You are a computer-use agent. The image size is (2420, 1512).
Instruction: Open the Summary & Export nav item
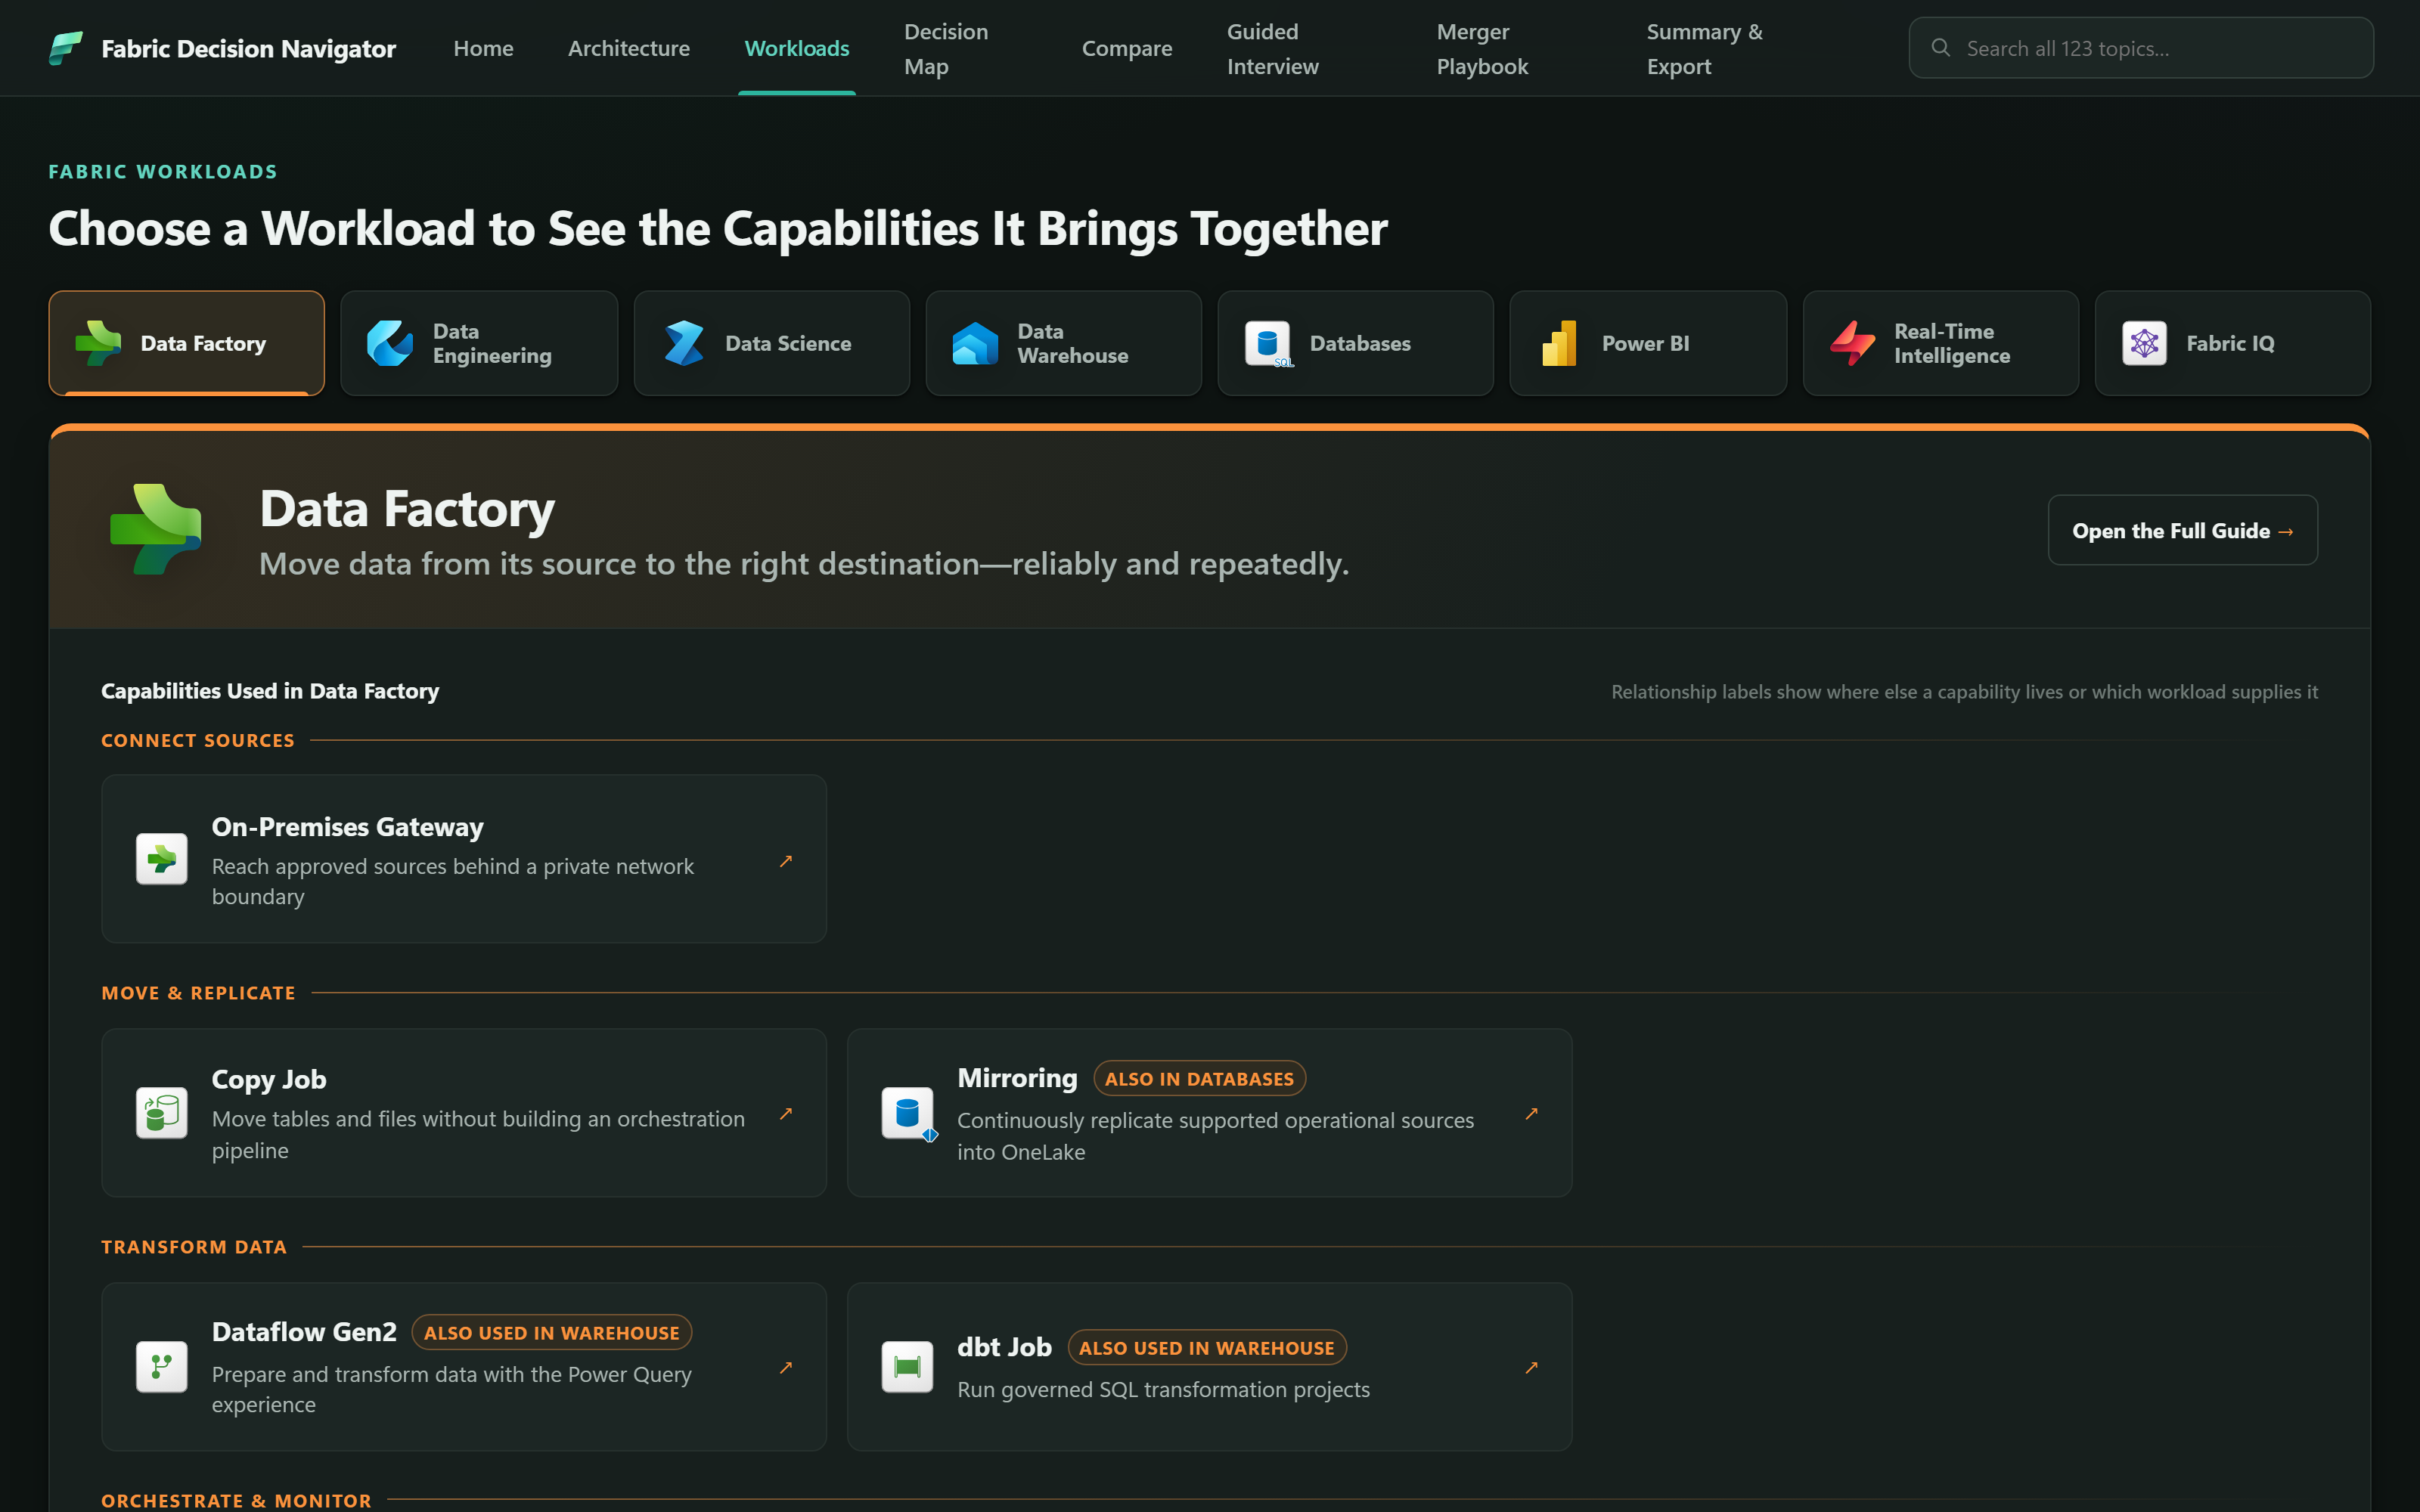(1704, 48)
